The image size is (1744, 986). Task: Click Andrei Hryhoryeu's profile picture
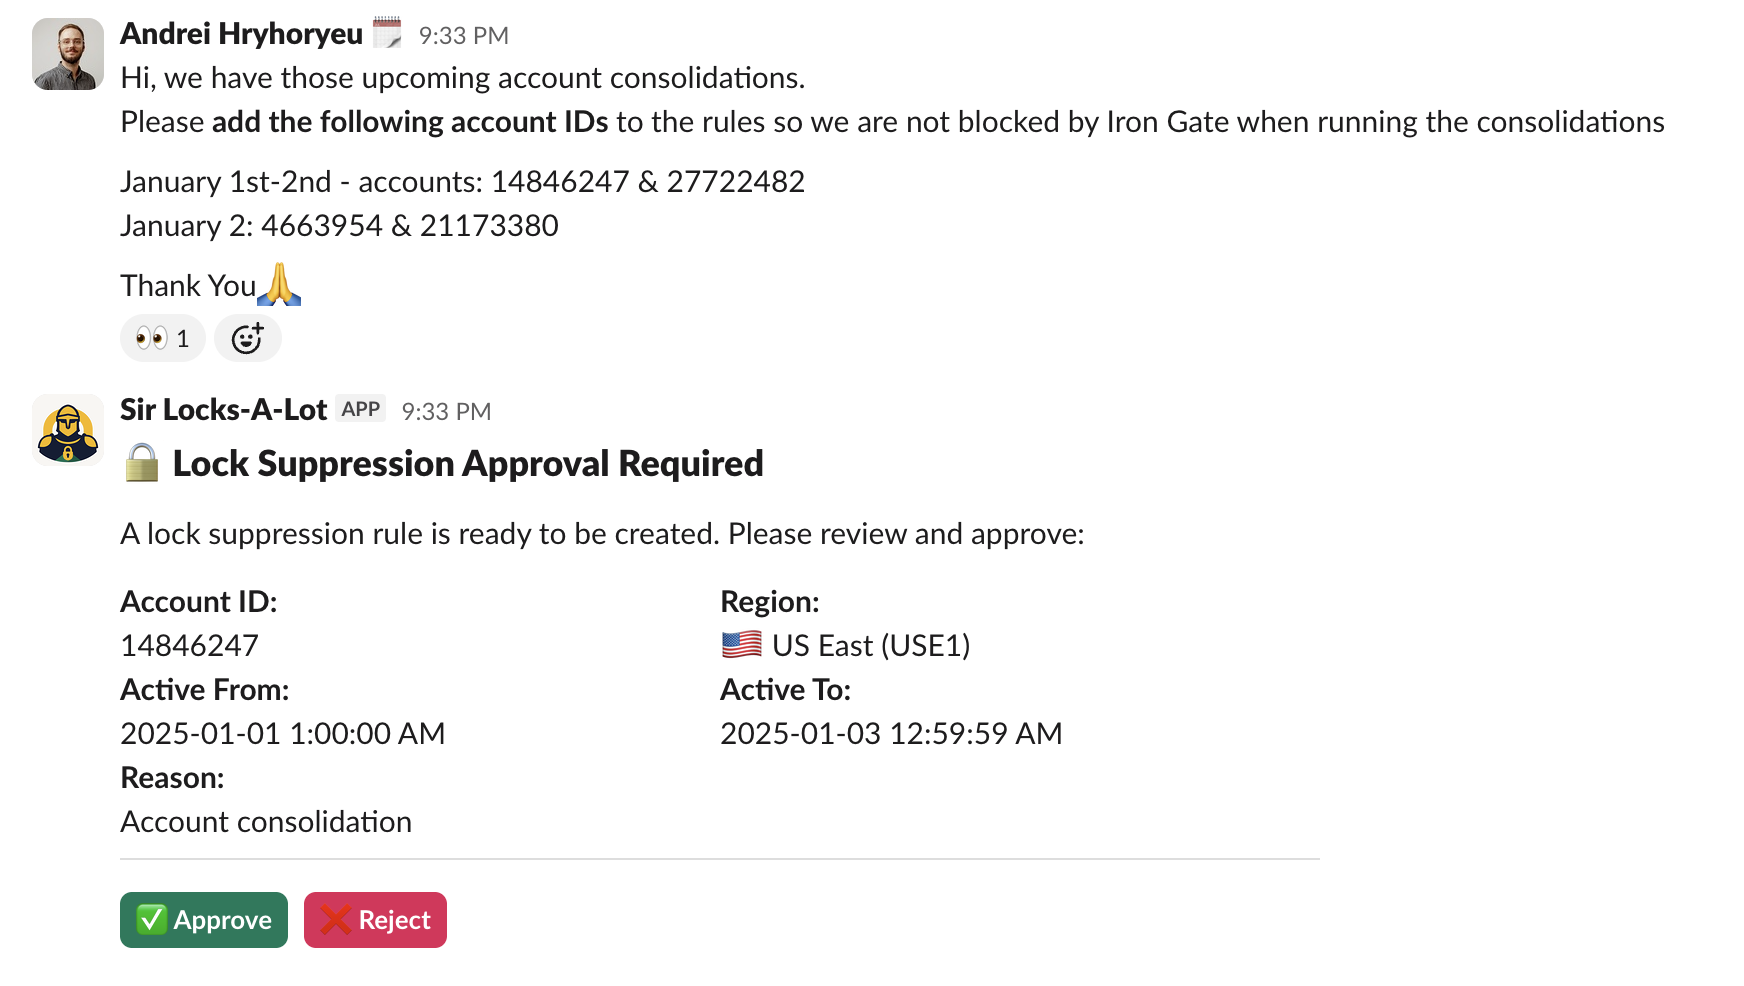click(x=67, y=54)
